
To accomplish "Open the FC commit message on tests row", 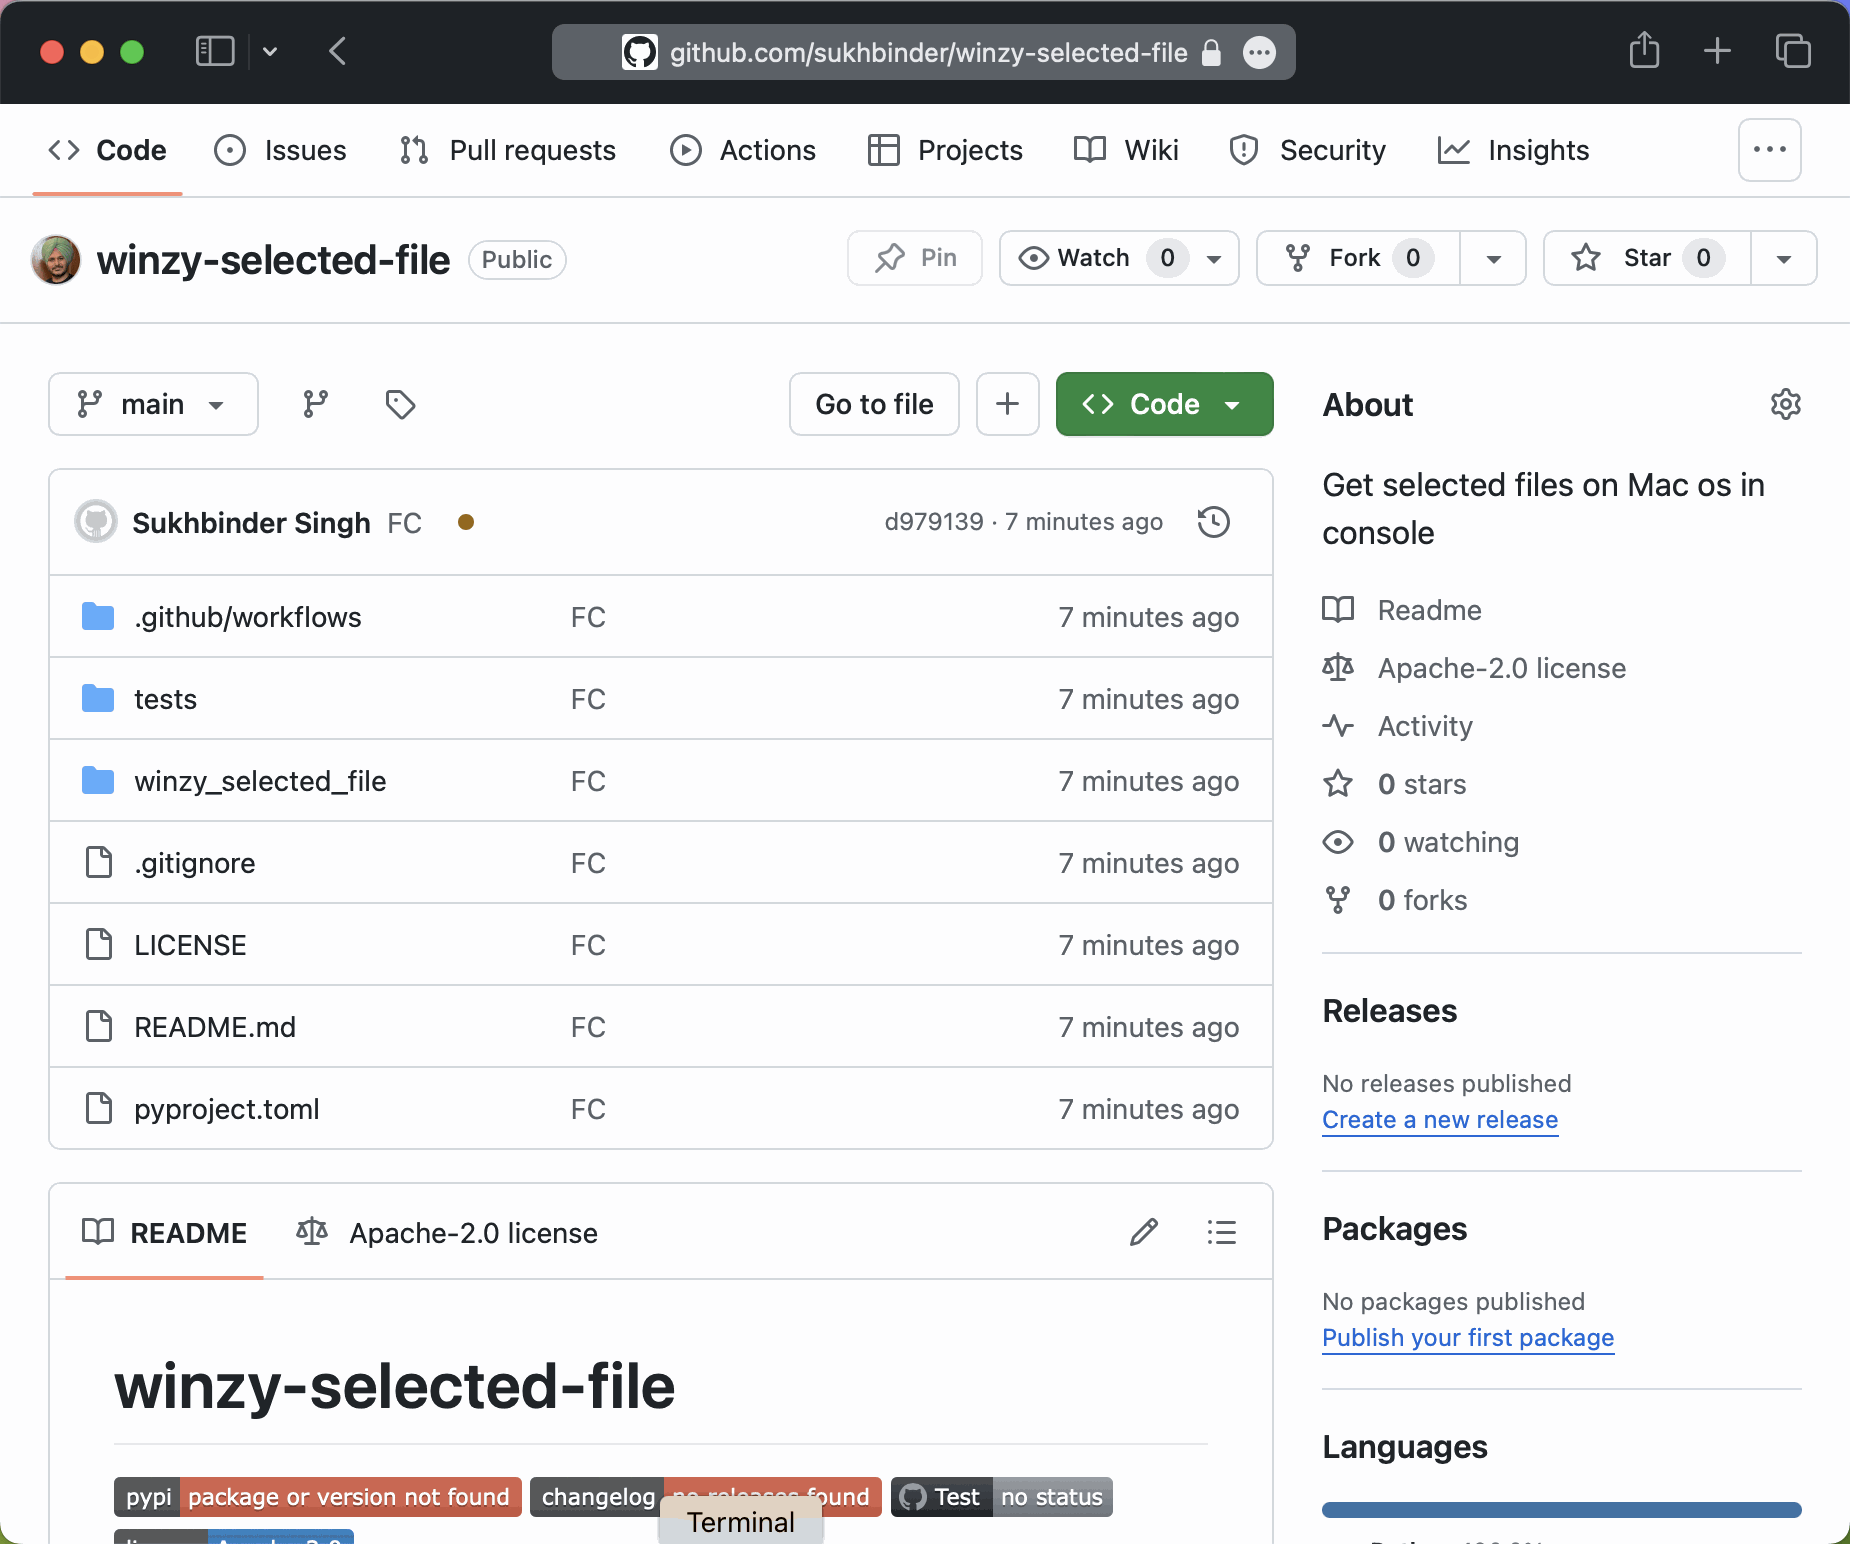I will click(x=588, y=699).
